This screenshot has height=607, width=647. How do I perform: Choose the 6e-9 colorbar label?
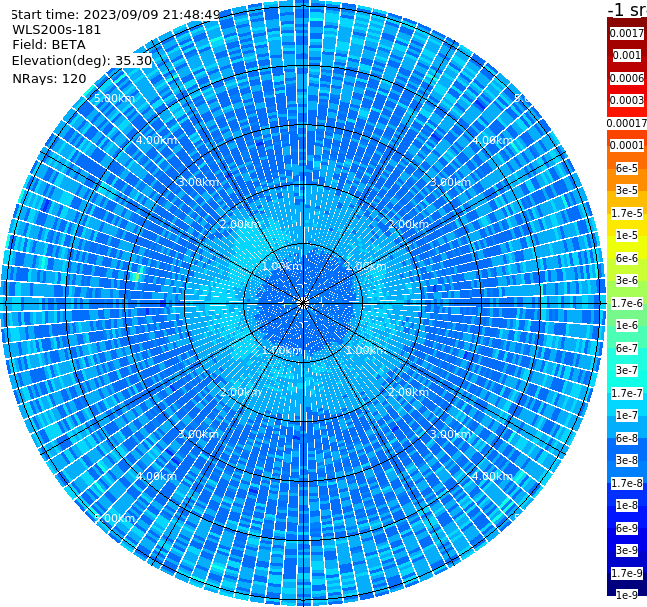pyautogui.click(x=627, y=528)
